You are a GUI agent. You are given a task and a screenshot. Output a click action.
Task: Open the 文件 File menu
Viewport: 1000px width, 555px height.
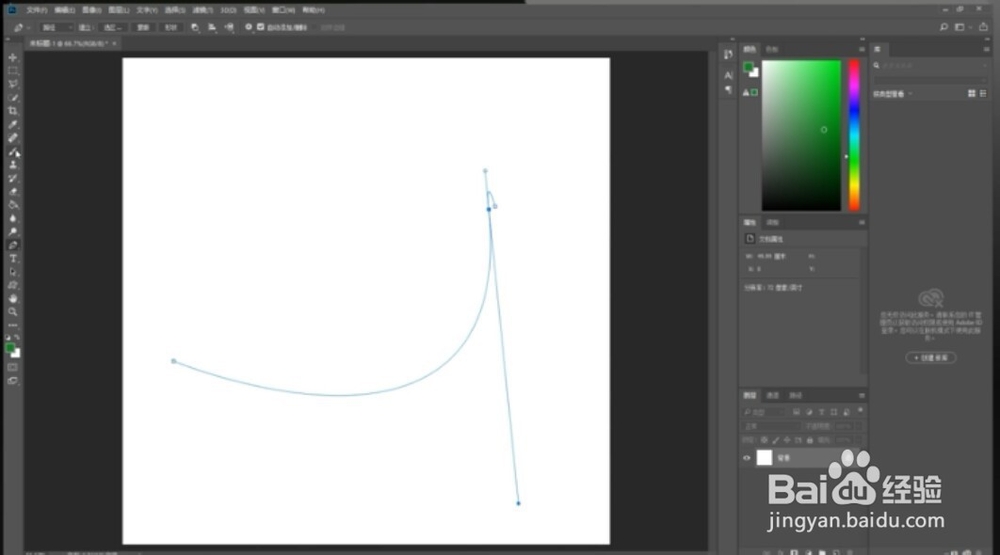tap(37, 10)
